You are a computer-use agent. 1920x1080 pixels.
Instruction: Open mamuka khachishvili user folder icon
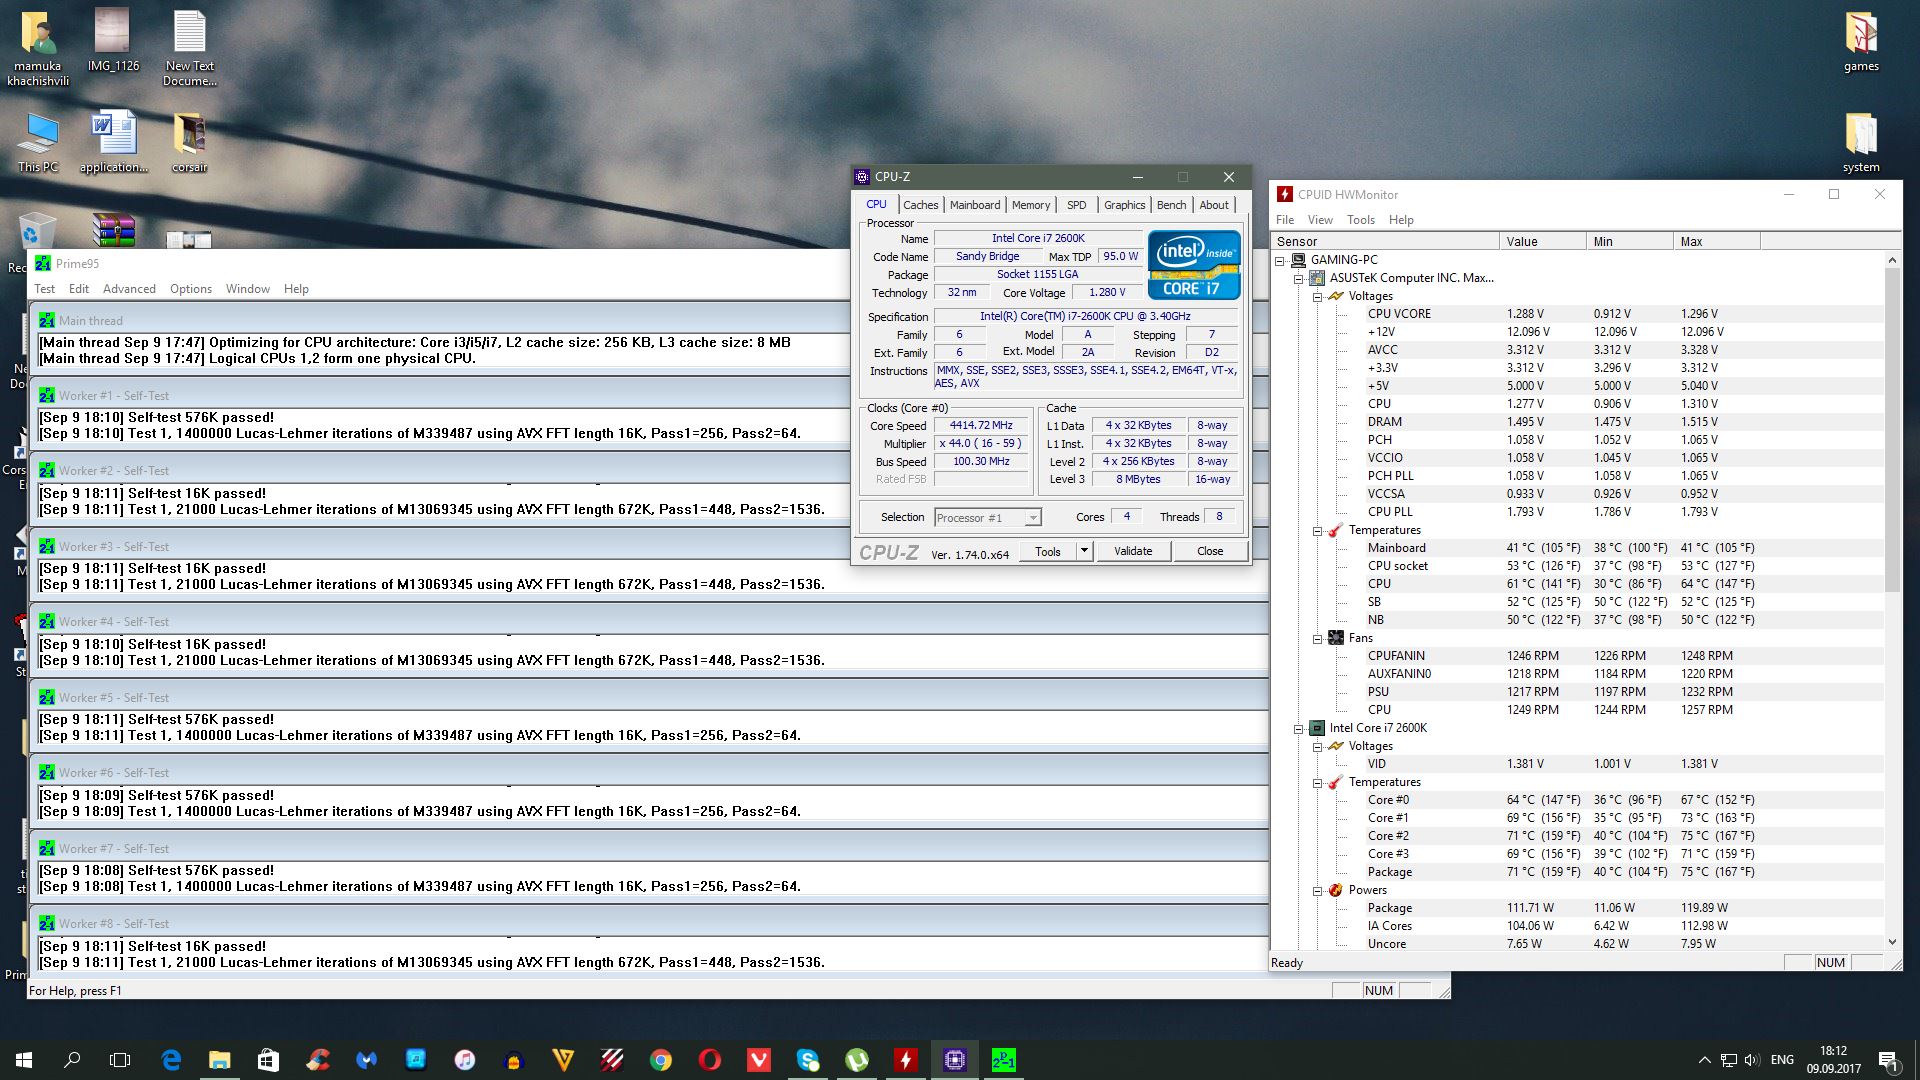click(38, 48)
